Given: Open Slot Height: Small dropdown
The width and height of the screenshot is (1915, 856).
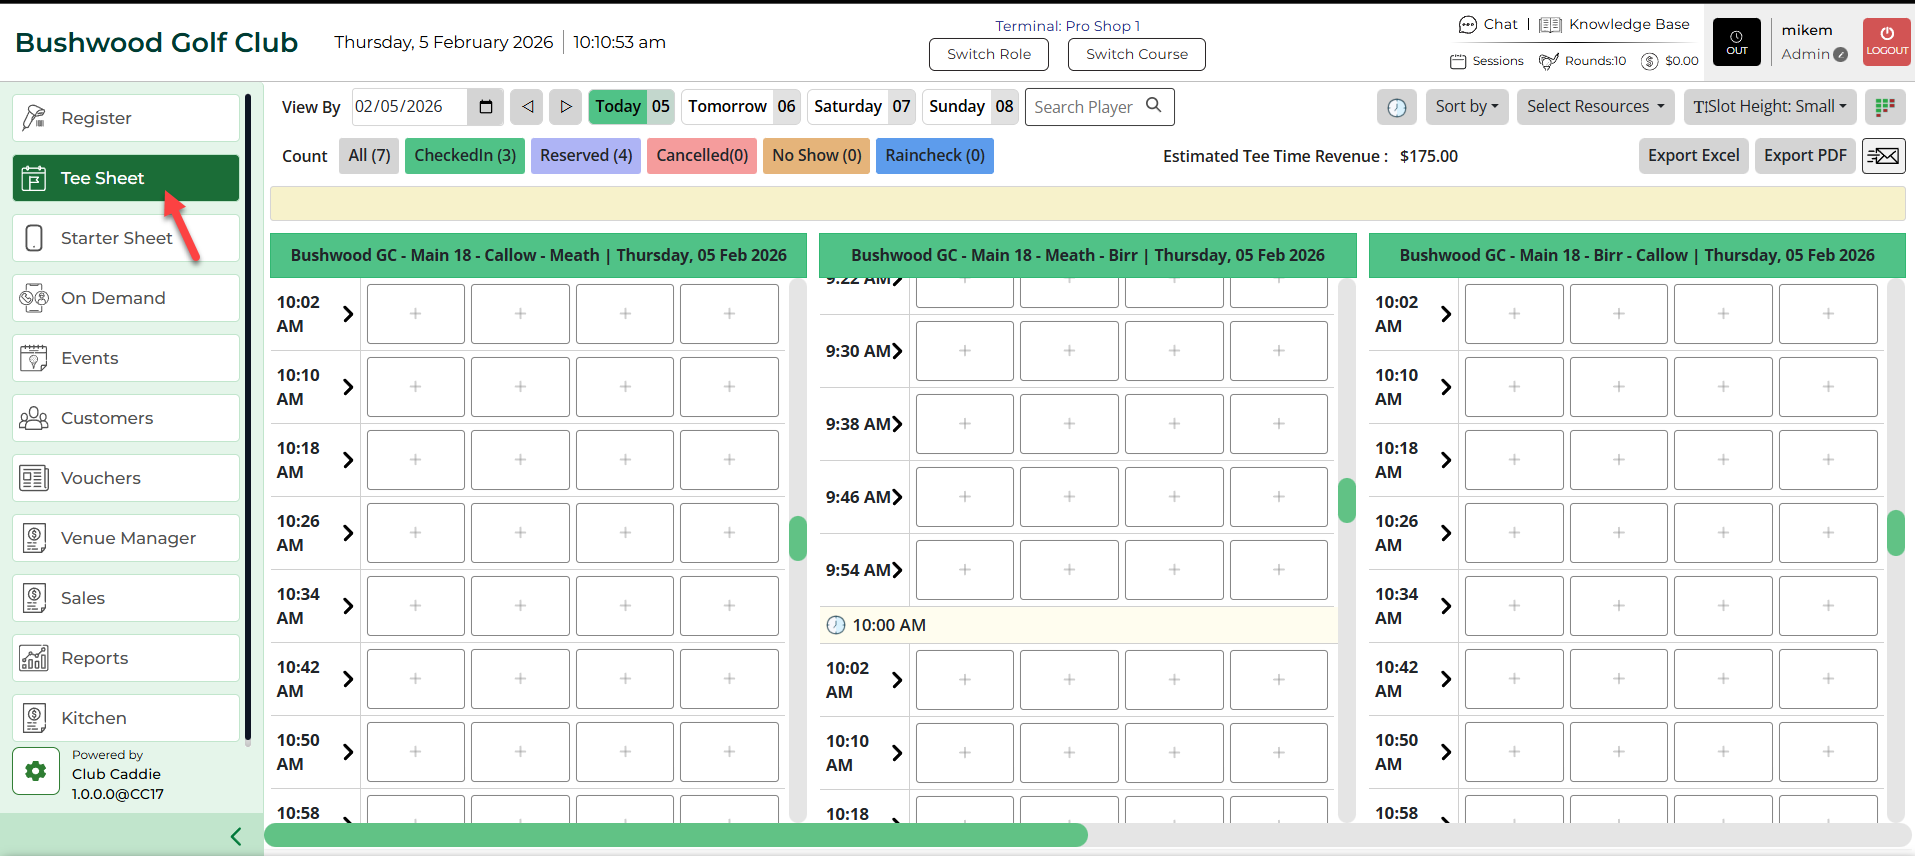Looking at the screenshot, I should coord(1769,107).
